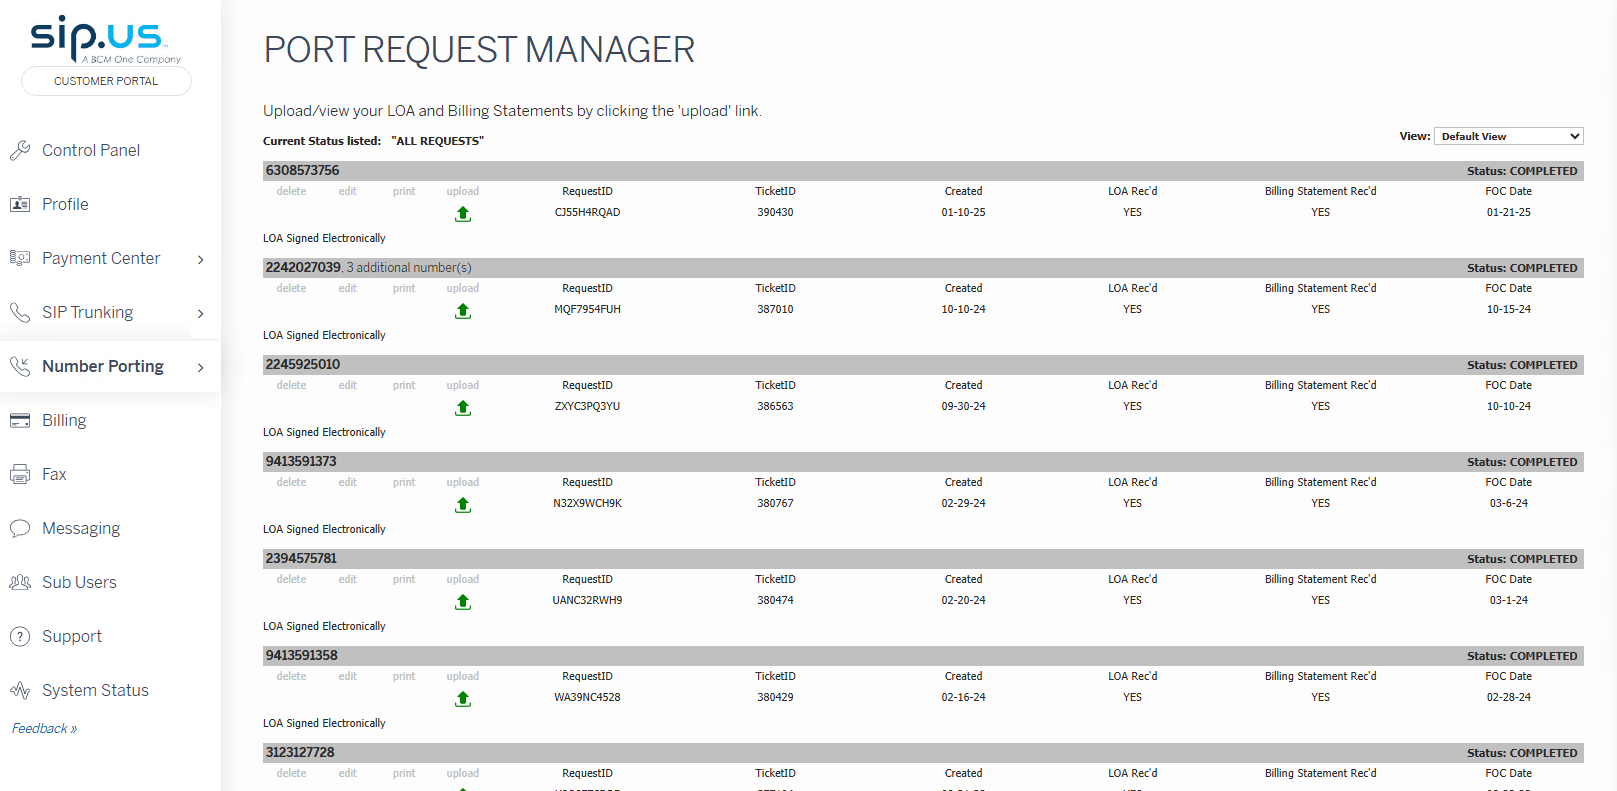Click green upload arrow for request CJ55H4RQAD

pos(463,214)
